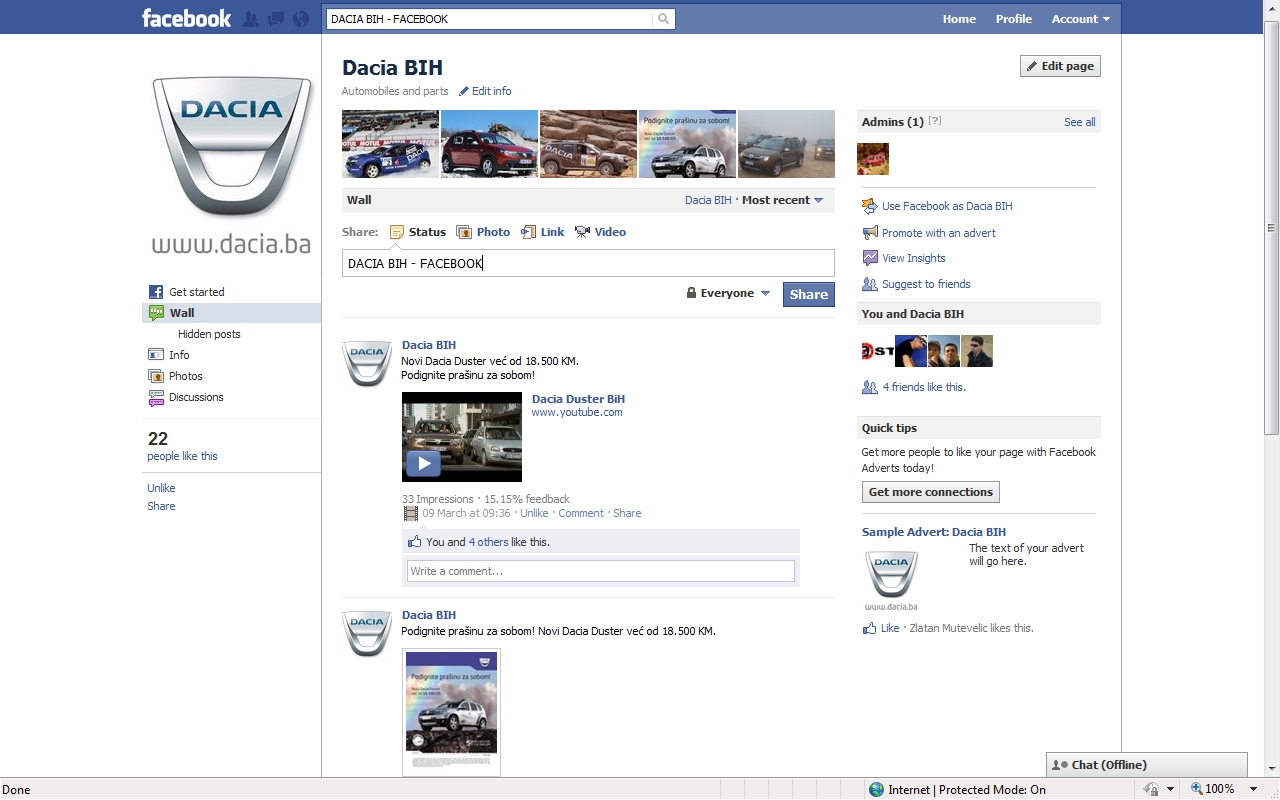Click Get more connections button
Image resolution: width=1280 pixels, height=800 pixels.
[x=931, y=492]
